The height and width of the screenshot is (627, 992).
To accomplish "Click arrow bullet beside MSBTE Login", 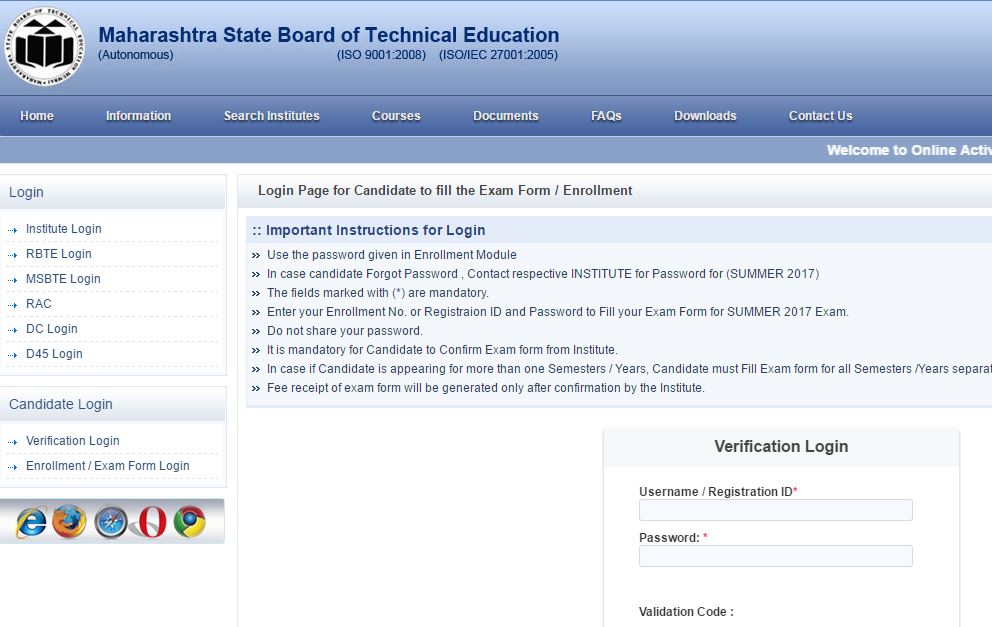I will [x=13, y=280].
